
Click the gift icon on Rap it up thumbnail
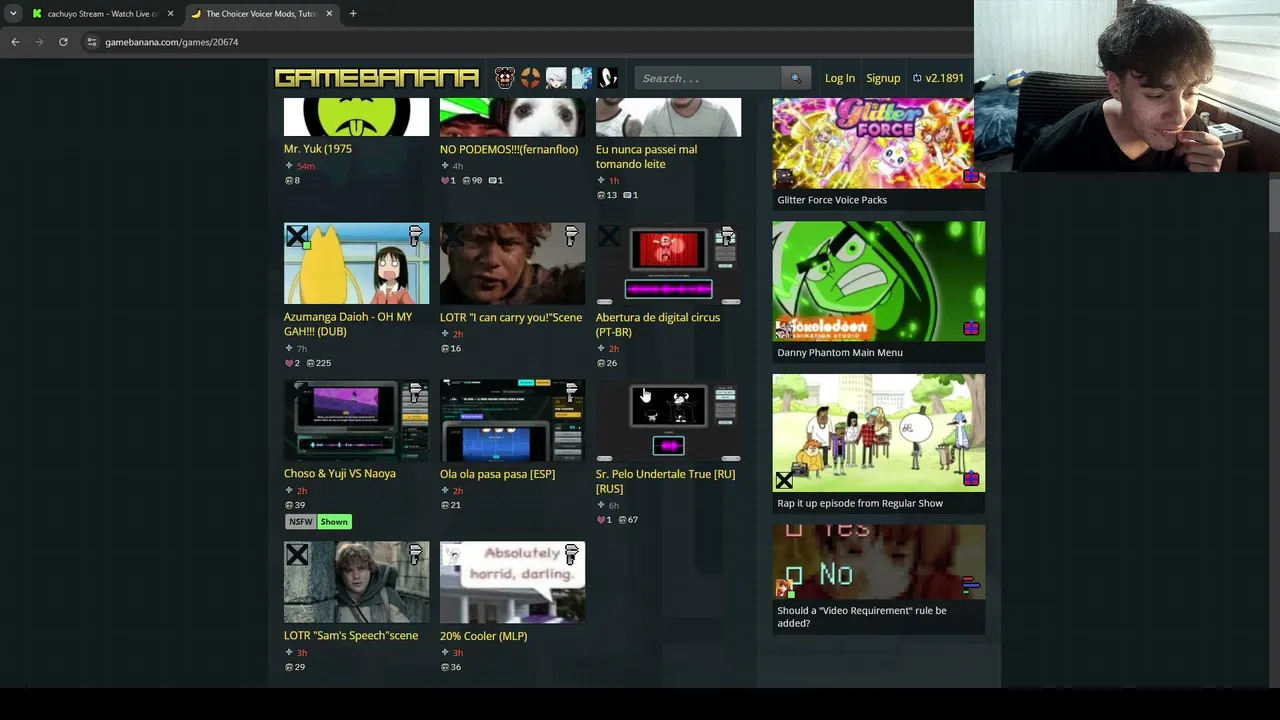[971, 479]
